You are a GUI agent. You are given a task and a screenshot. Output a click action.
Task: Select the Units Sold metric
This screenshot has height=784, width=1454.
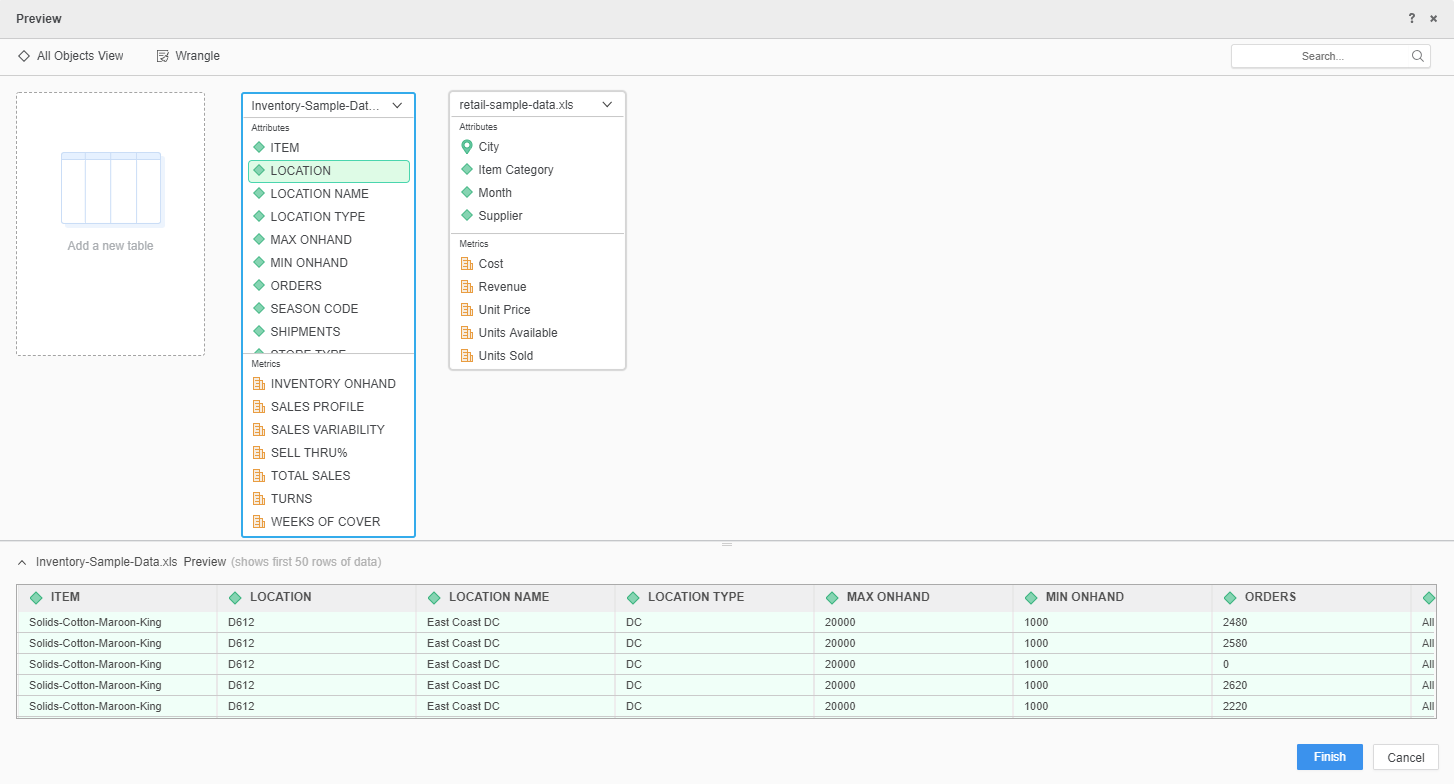[x=505, y=356]
